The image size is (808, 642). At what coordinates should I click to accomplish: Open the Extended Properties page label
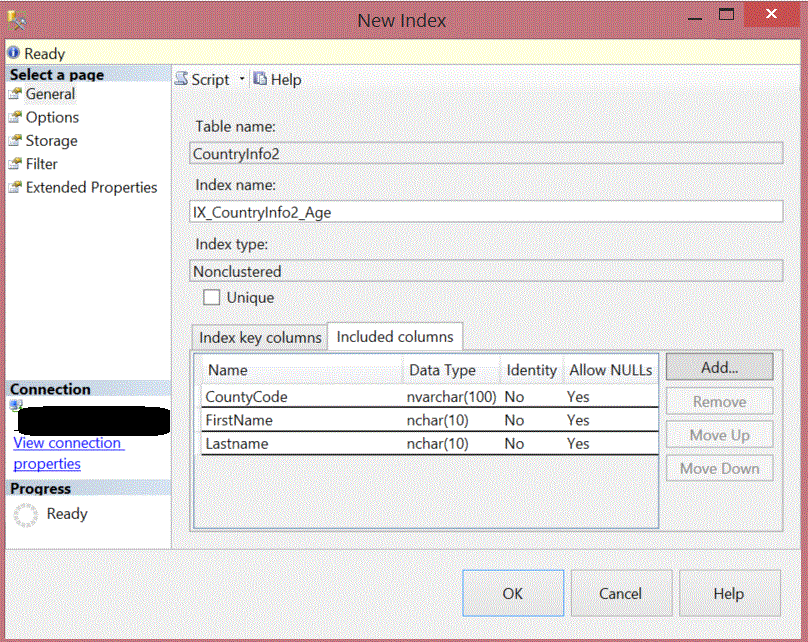91,187
